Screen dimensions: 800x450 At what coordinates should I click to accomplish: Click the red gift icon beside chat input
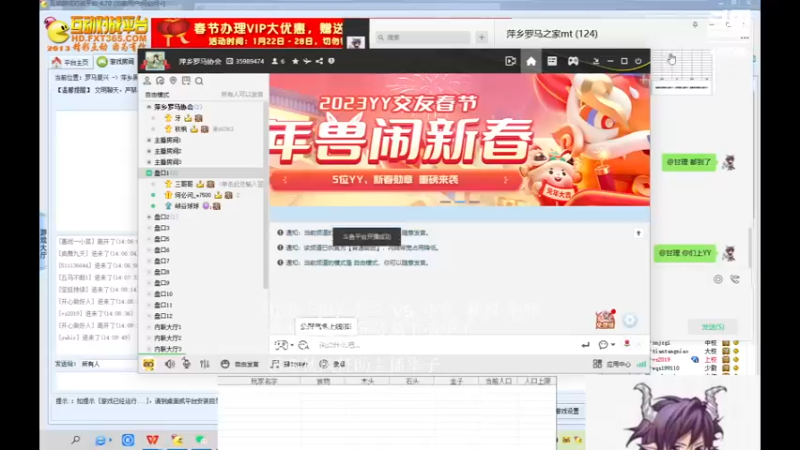pyautogui.click(x=627, y=344)
